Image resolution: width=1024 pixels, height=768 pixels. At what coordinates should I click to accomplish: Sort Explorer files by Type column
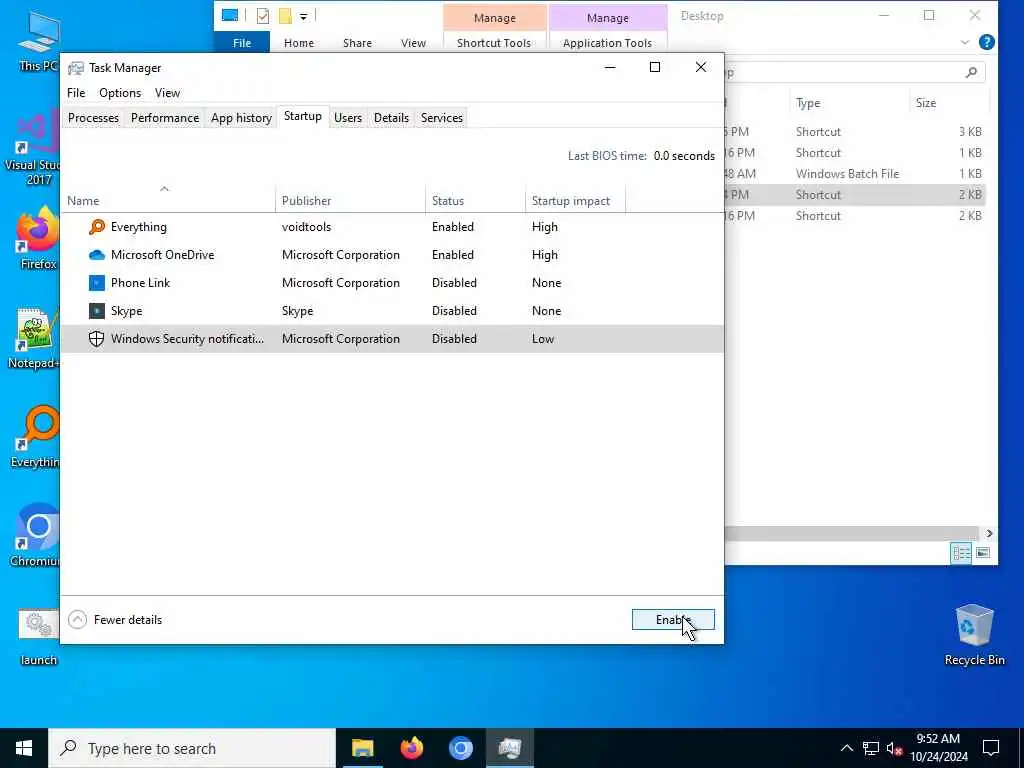pos(850,103)
